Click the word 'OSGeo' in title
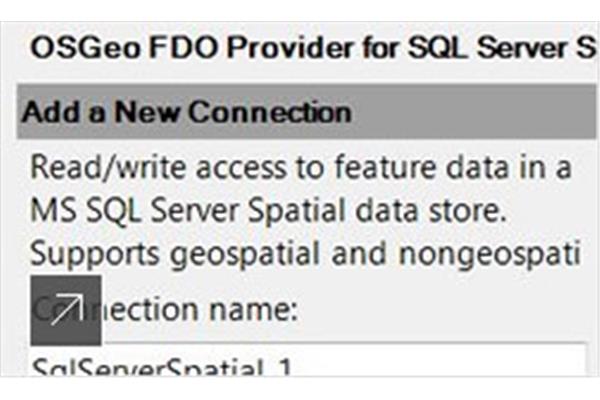 pos(85,48)
